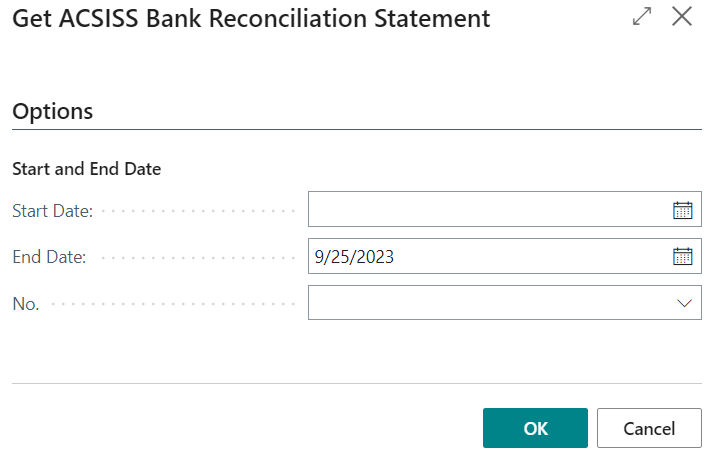Click the No. field label
The image size is (709, 459).
coord(26,304)
